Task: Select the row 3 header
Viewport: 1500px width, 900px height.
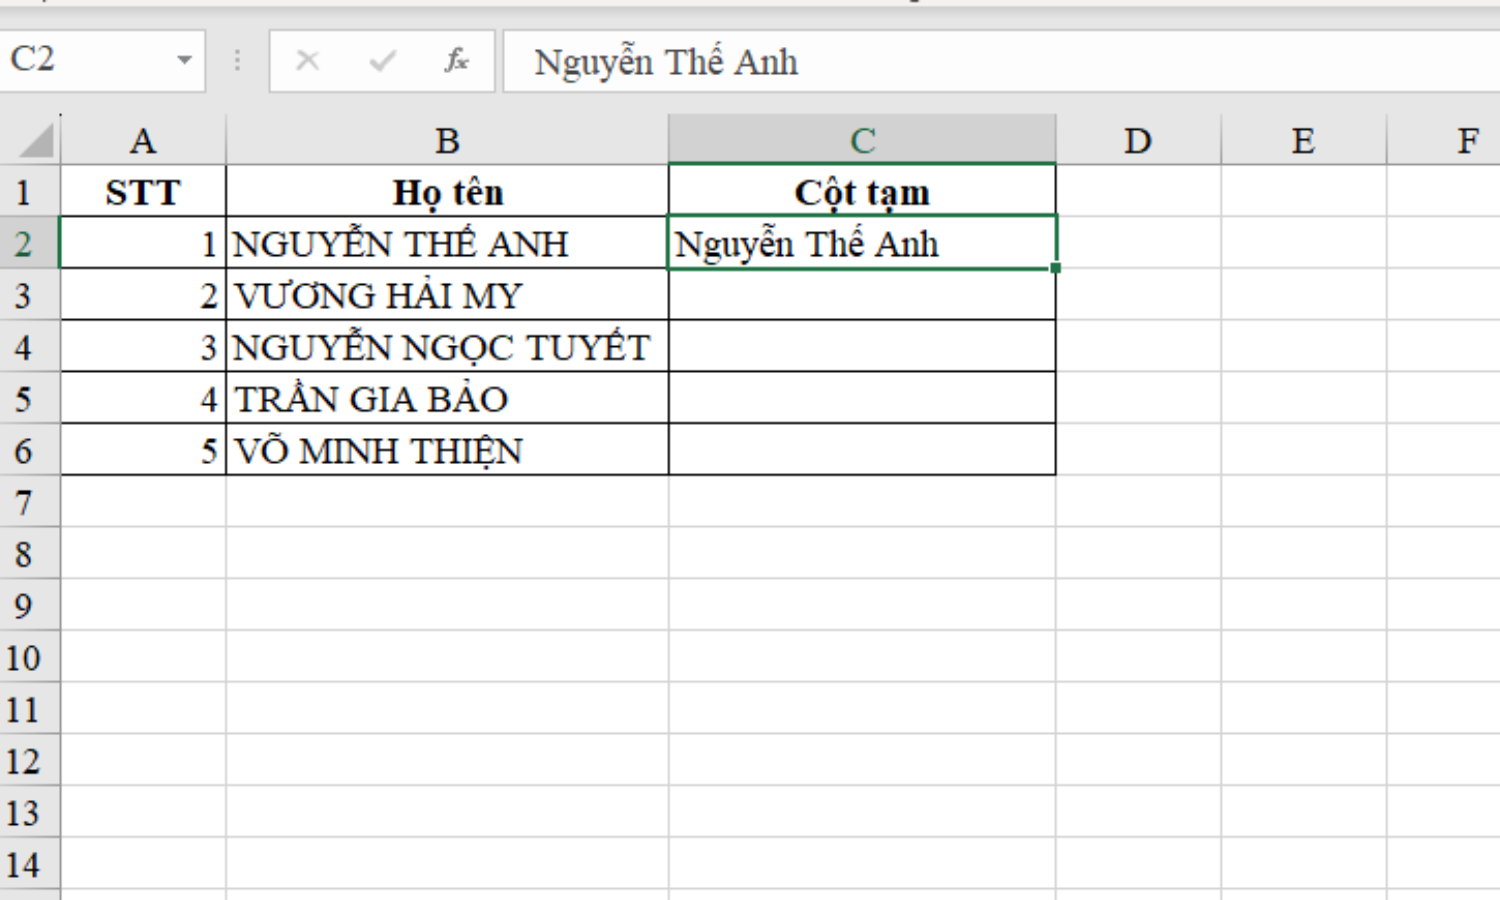Action: 30,295
